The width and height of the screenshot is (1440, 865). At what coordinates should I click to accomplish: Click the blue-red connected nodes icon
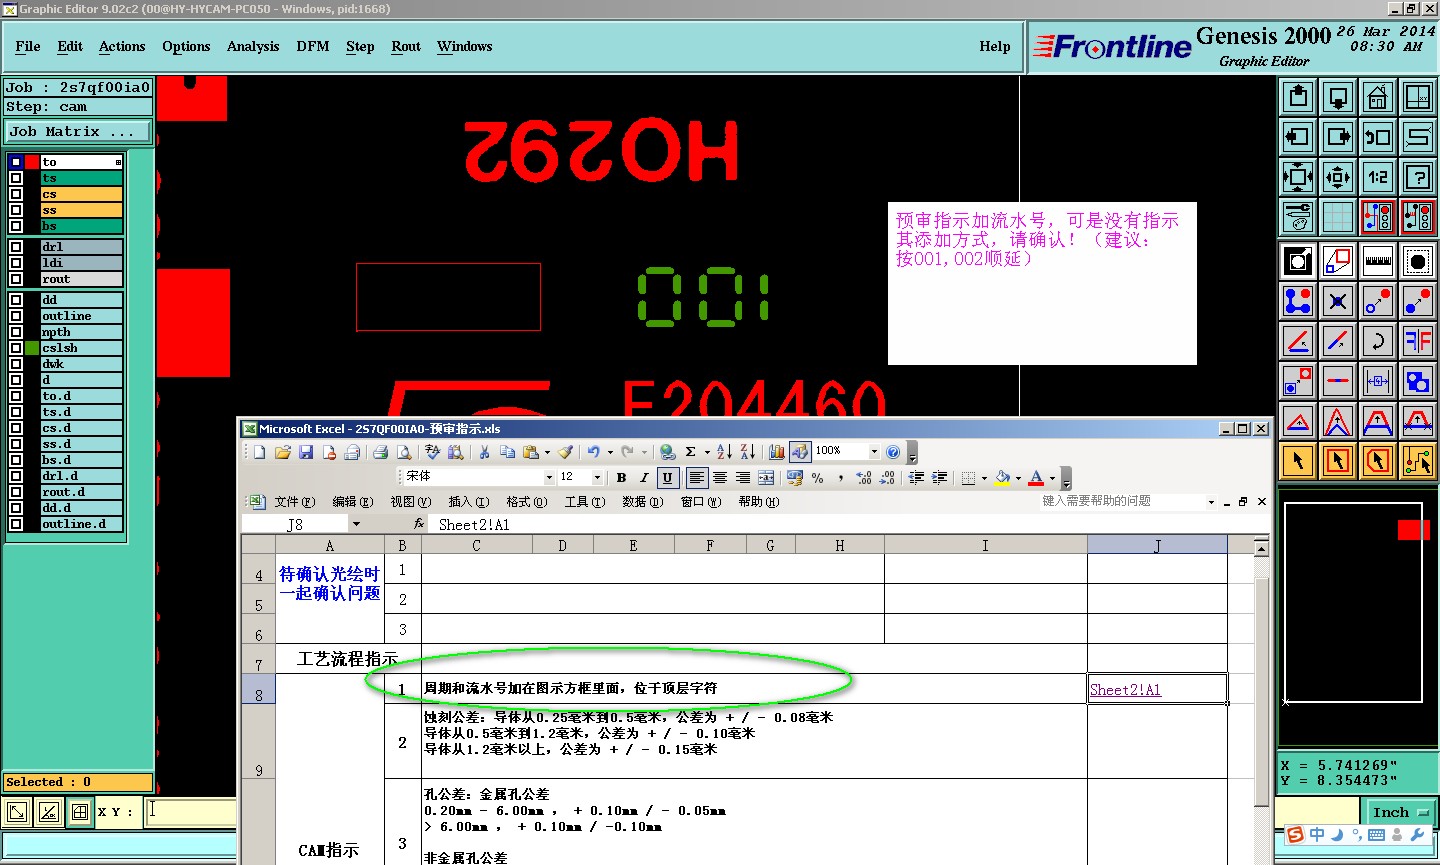tap(1298, 301)
